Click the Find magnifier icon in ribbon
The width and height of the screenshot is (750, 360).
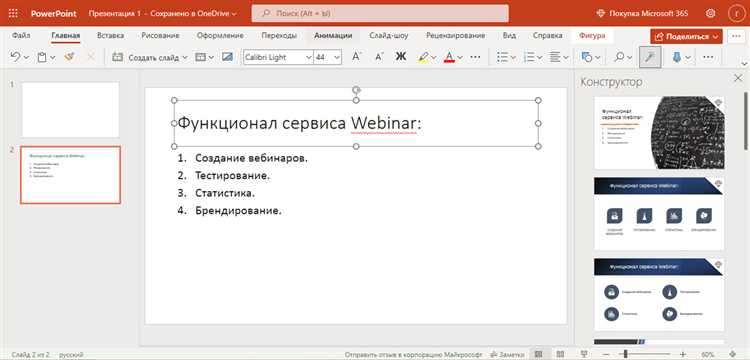[x=619, y=57]
